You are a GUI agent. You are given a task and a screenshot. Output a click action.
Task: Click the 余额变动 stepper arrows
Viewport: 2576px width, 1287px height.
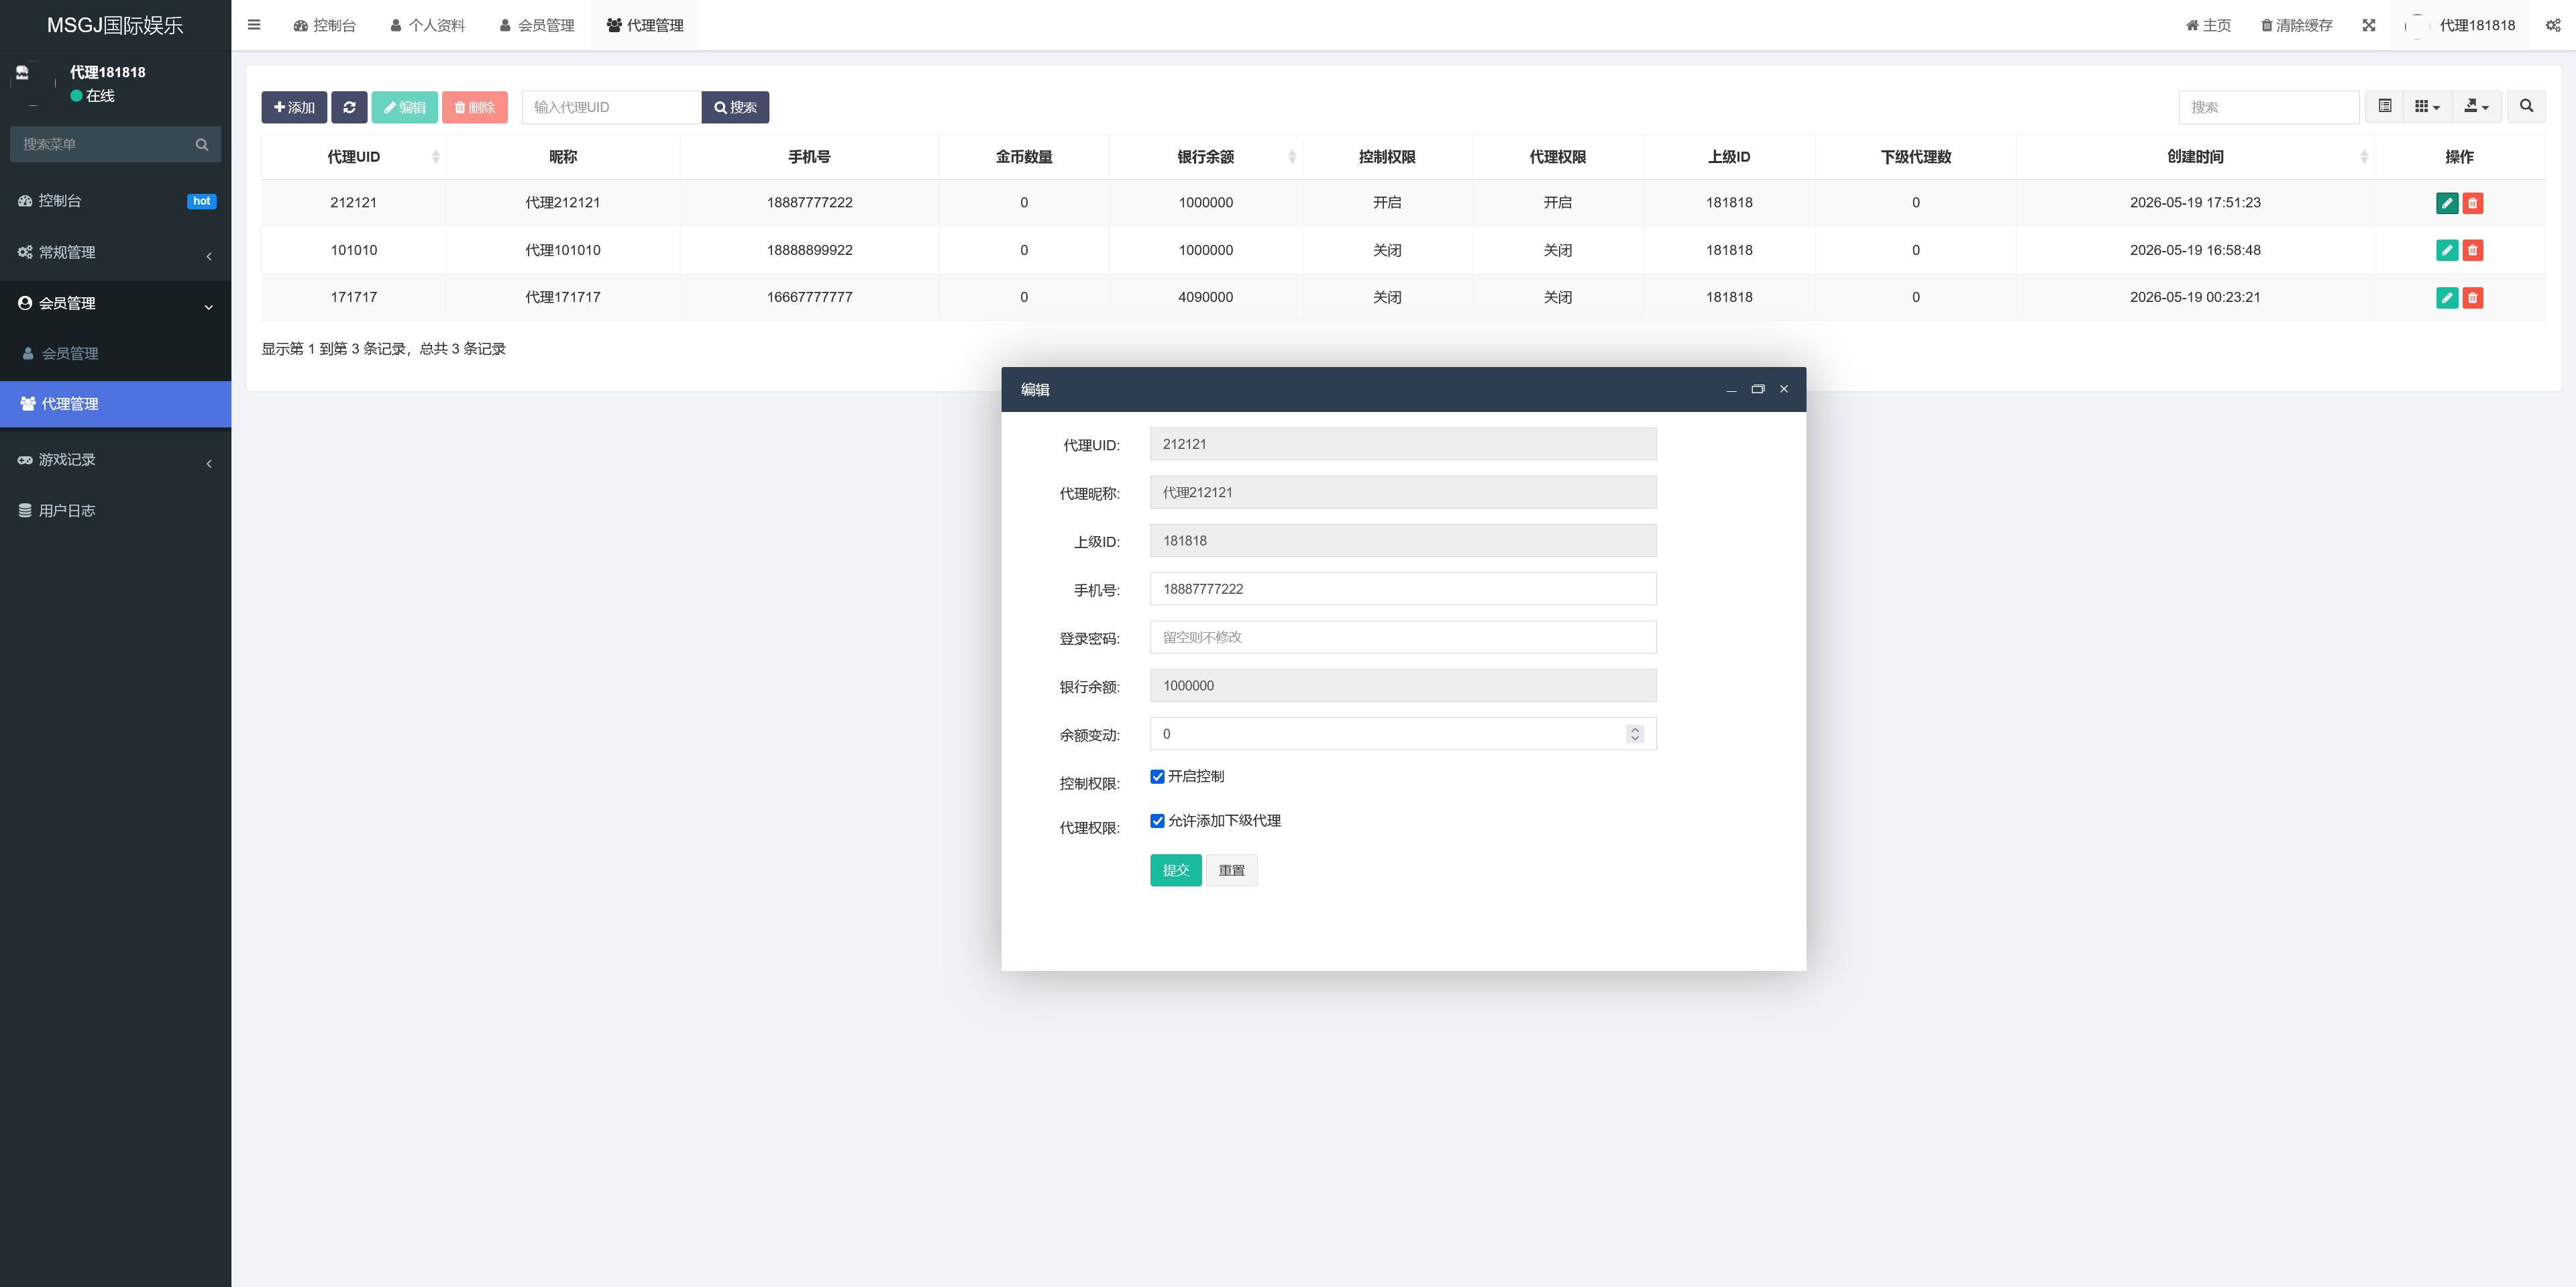[1634, 734]
